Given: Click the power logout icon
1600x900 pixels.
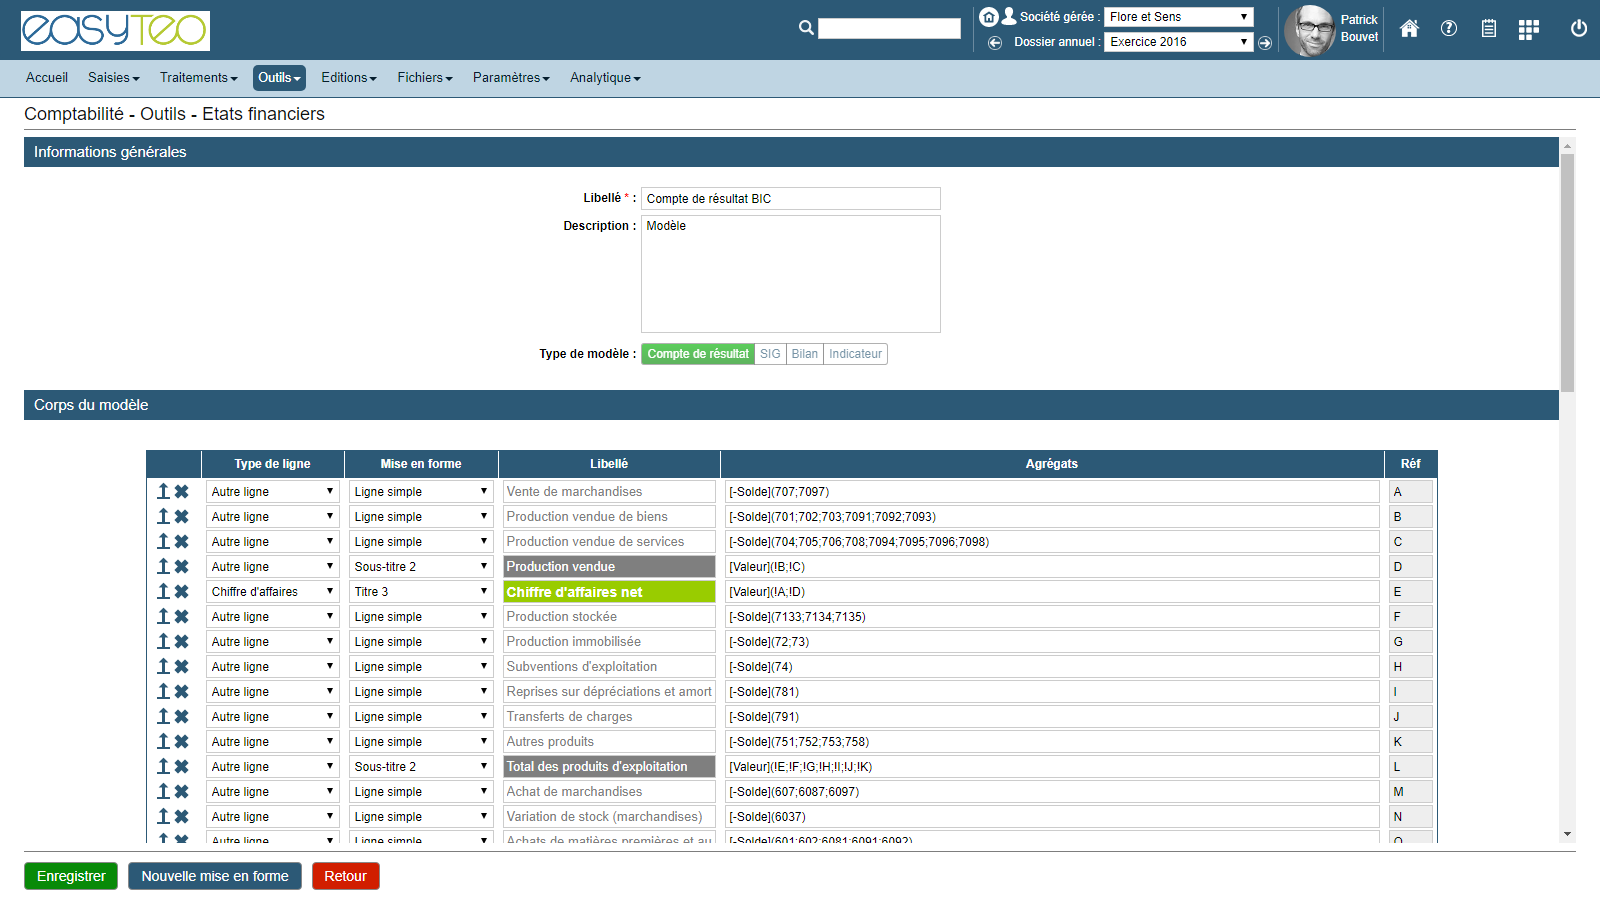Looking at the screenshot, I should click(x=1578, y=29).
